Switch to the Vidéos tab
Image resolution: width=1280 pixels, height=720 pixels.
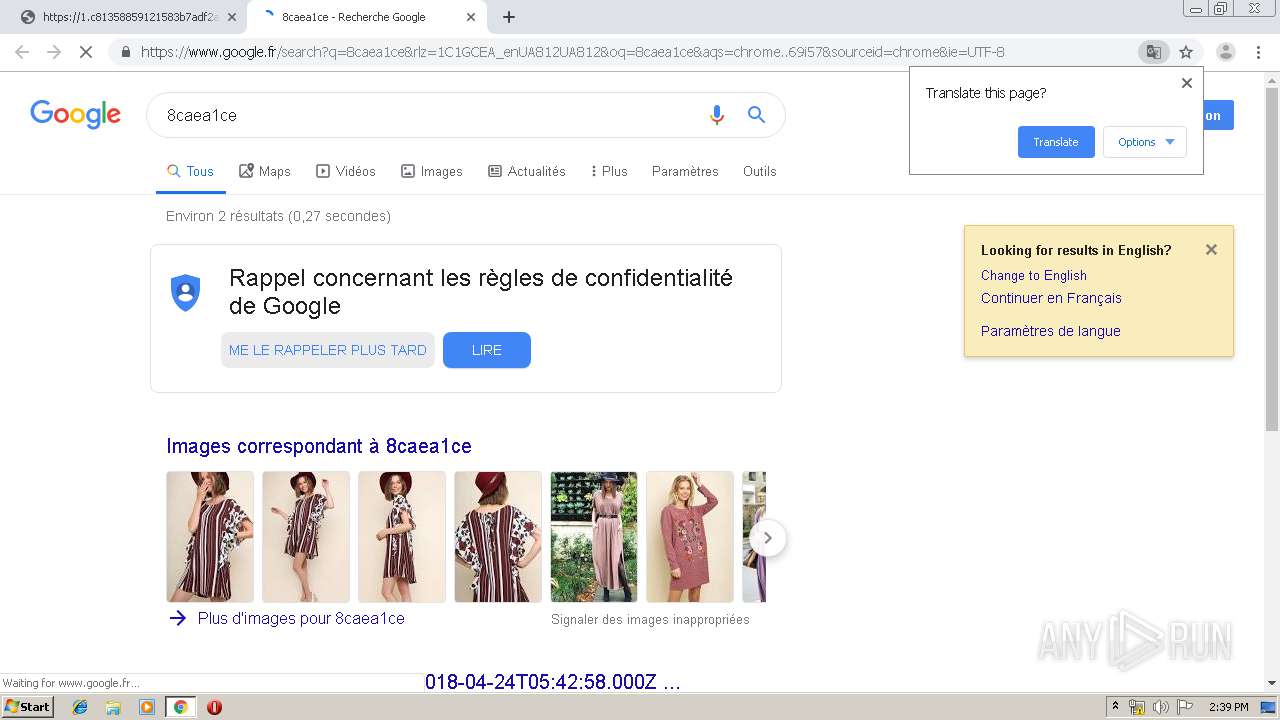[346, 171]
